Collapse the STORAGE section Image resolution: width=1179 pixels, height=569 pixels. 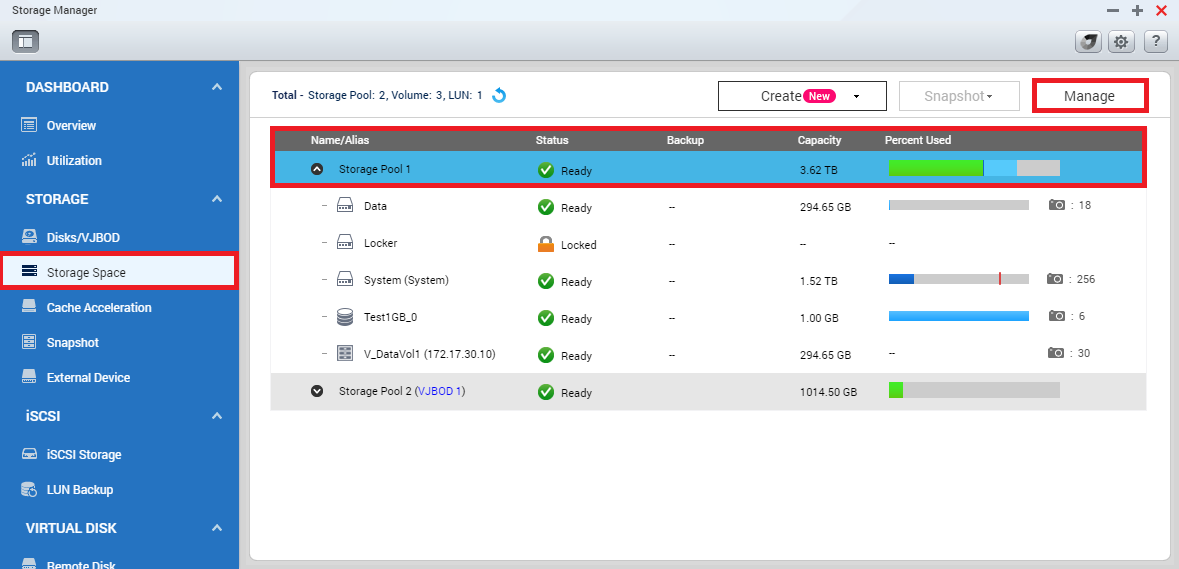click(217, 199)
